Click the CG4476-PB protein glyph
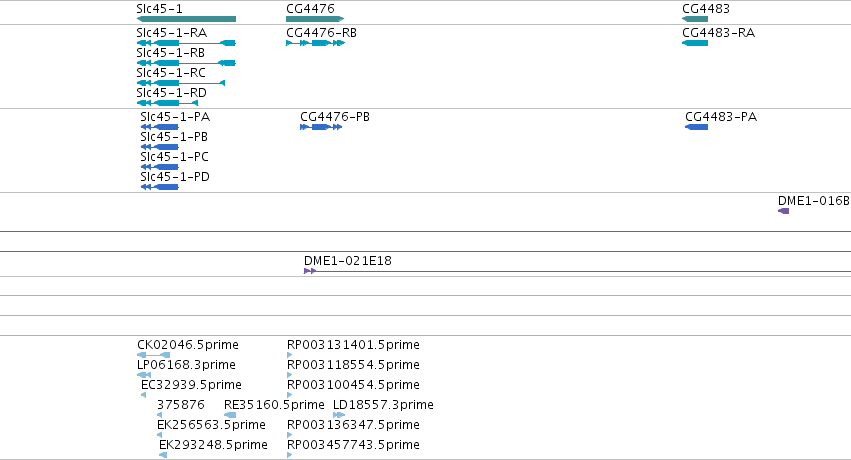Viewport: 851px width, 460px height. pyautogui.click(x=321, y=127)
